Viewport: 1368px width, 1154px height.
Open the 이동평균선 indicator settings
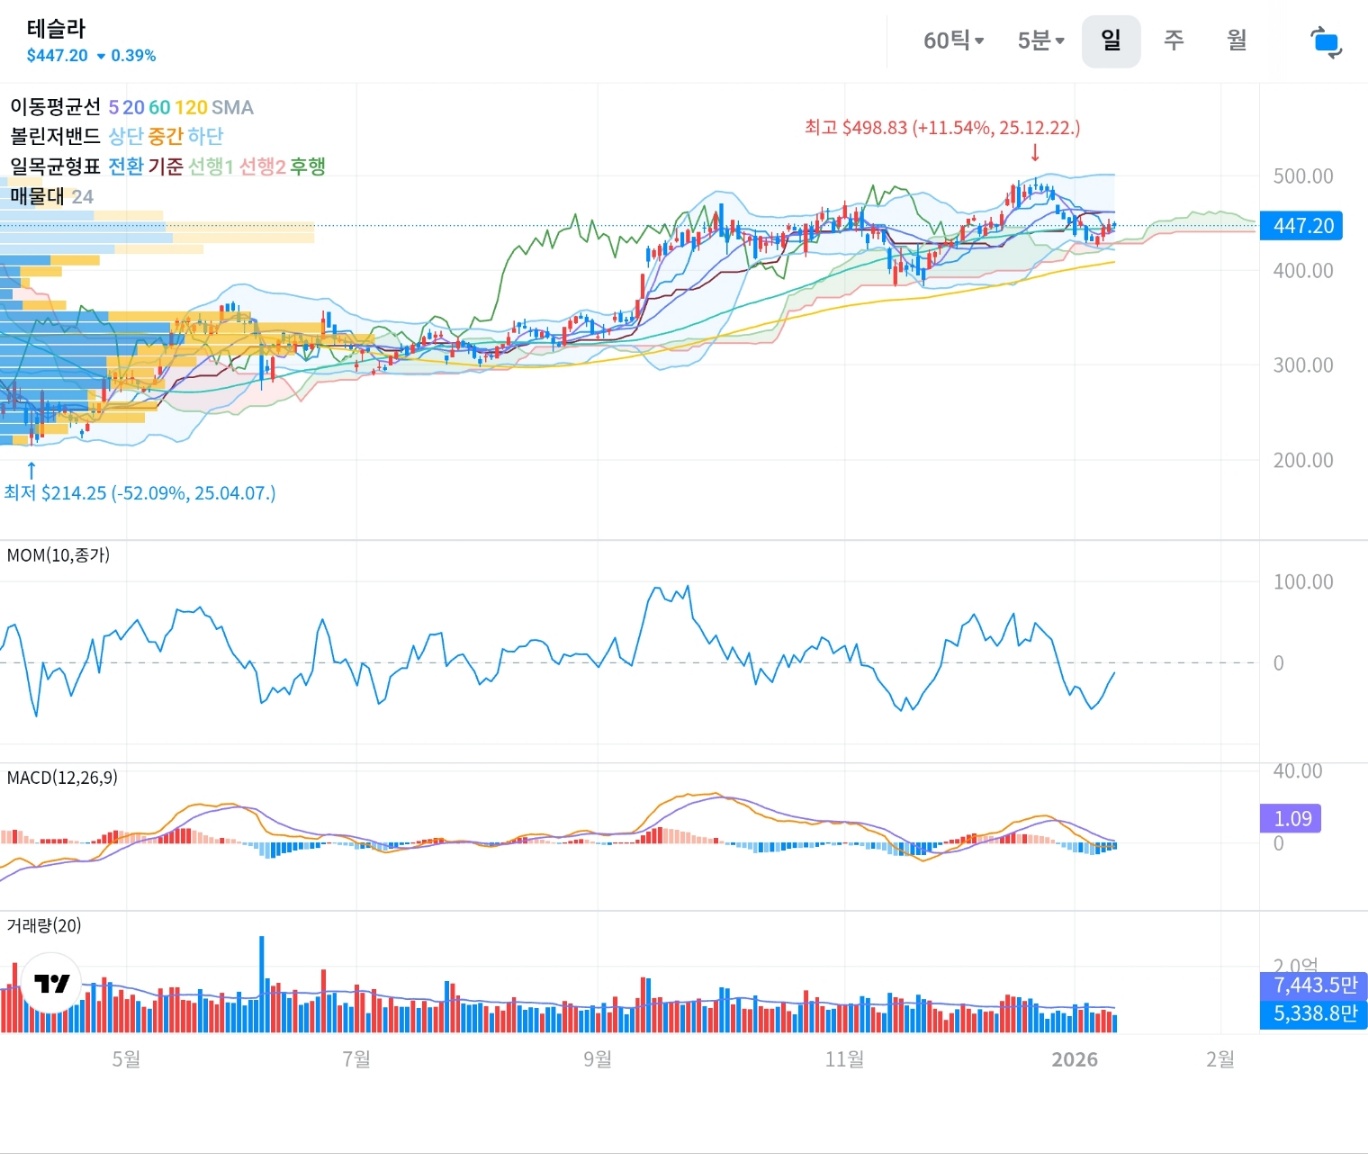(55, 107)
